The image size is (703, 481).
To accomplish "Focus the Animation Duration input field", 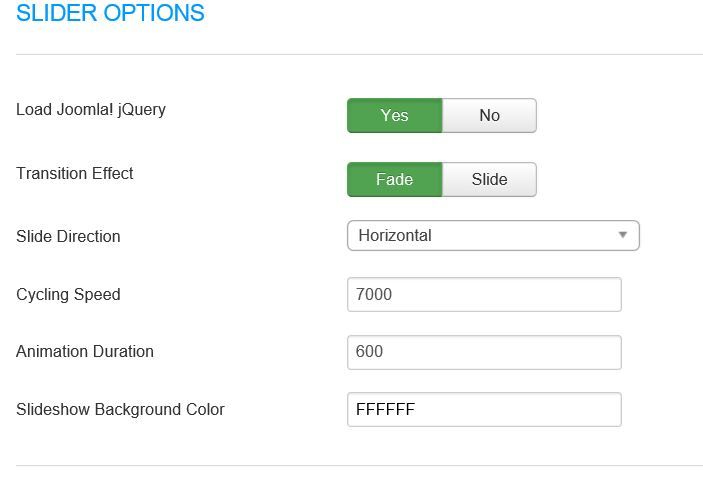I will [x=484, y=352].
